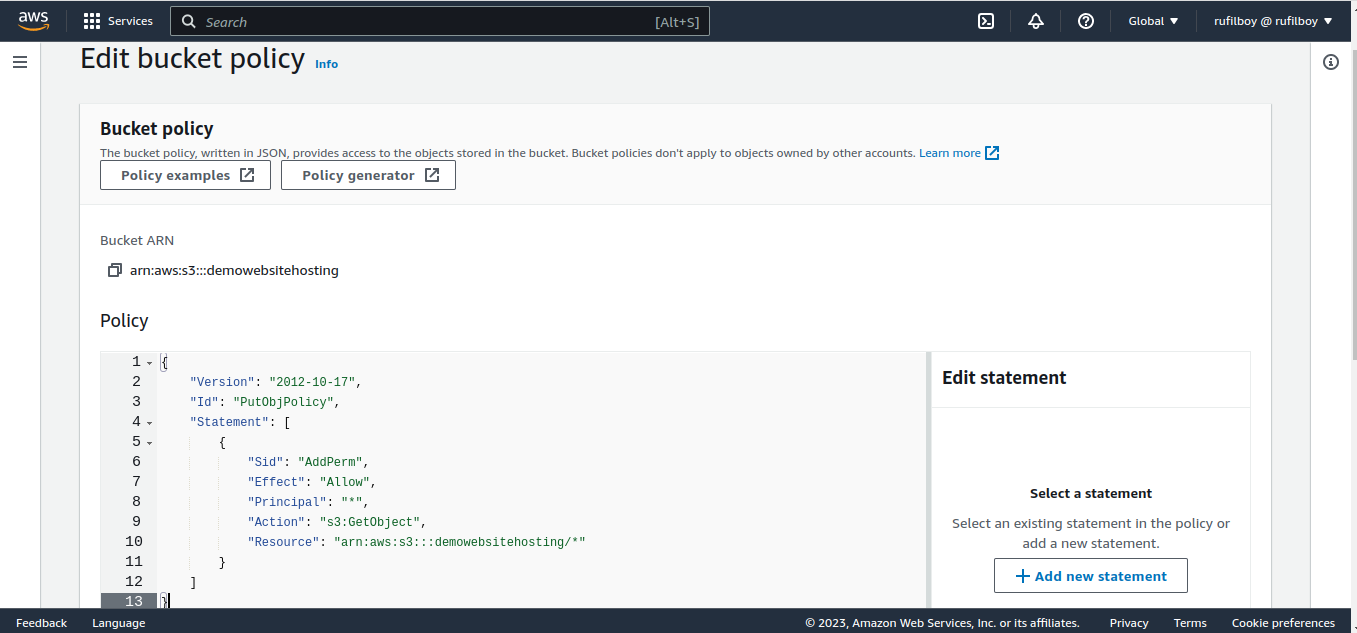The image size is (1357, 633).
Task: Collapse code fold arrow on line 1
Action: [149, 363]
